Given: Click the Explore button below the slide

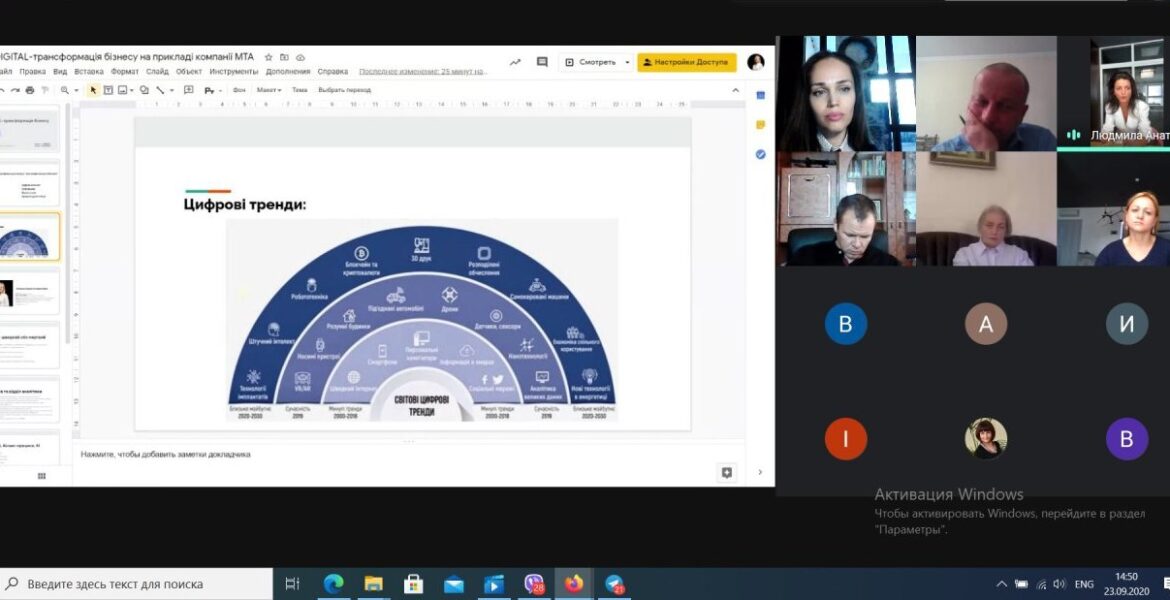Looking at the screenshot, I should 727,472.
